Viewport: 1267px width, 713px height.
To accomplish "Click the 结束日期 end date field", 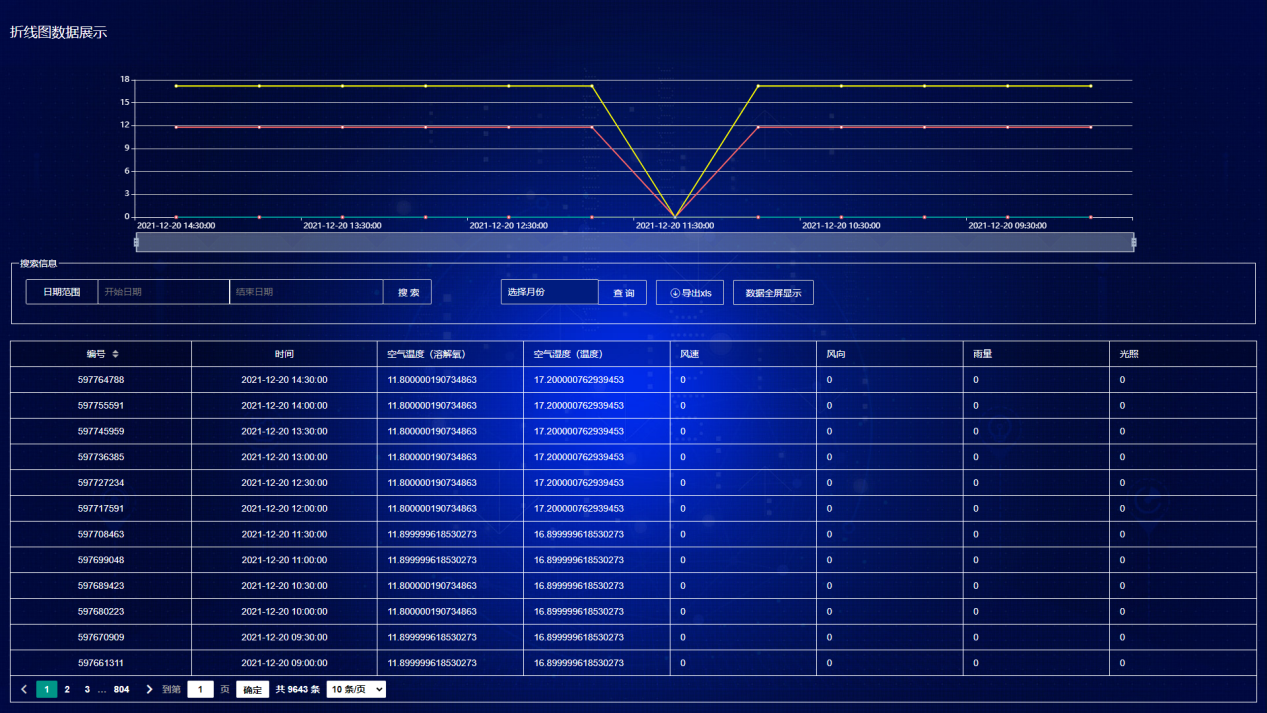I will (306, 292).
